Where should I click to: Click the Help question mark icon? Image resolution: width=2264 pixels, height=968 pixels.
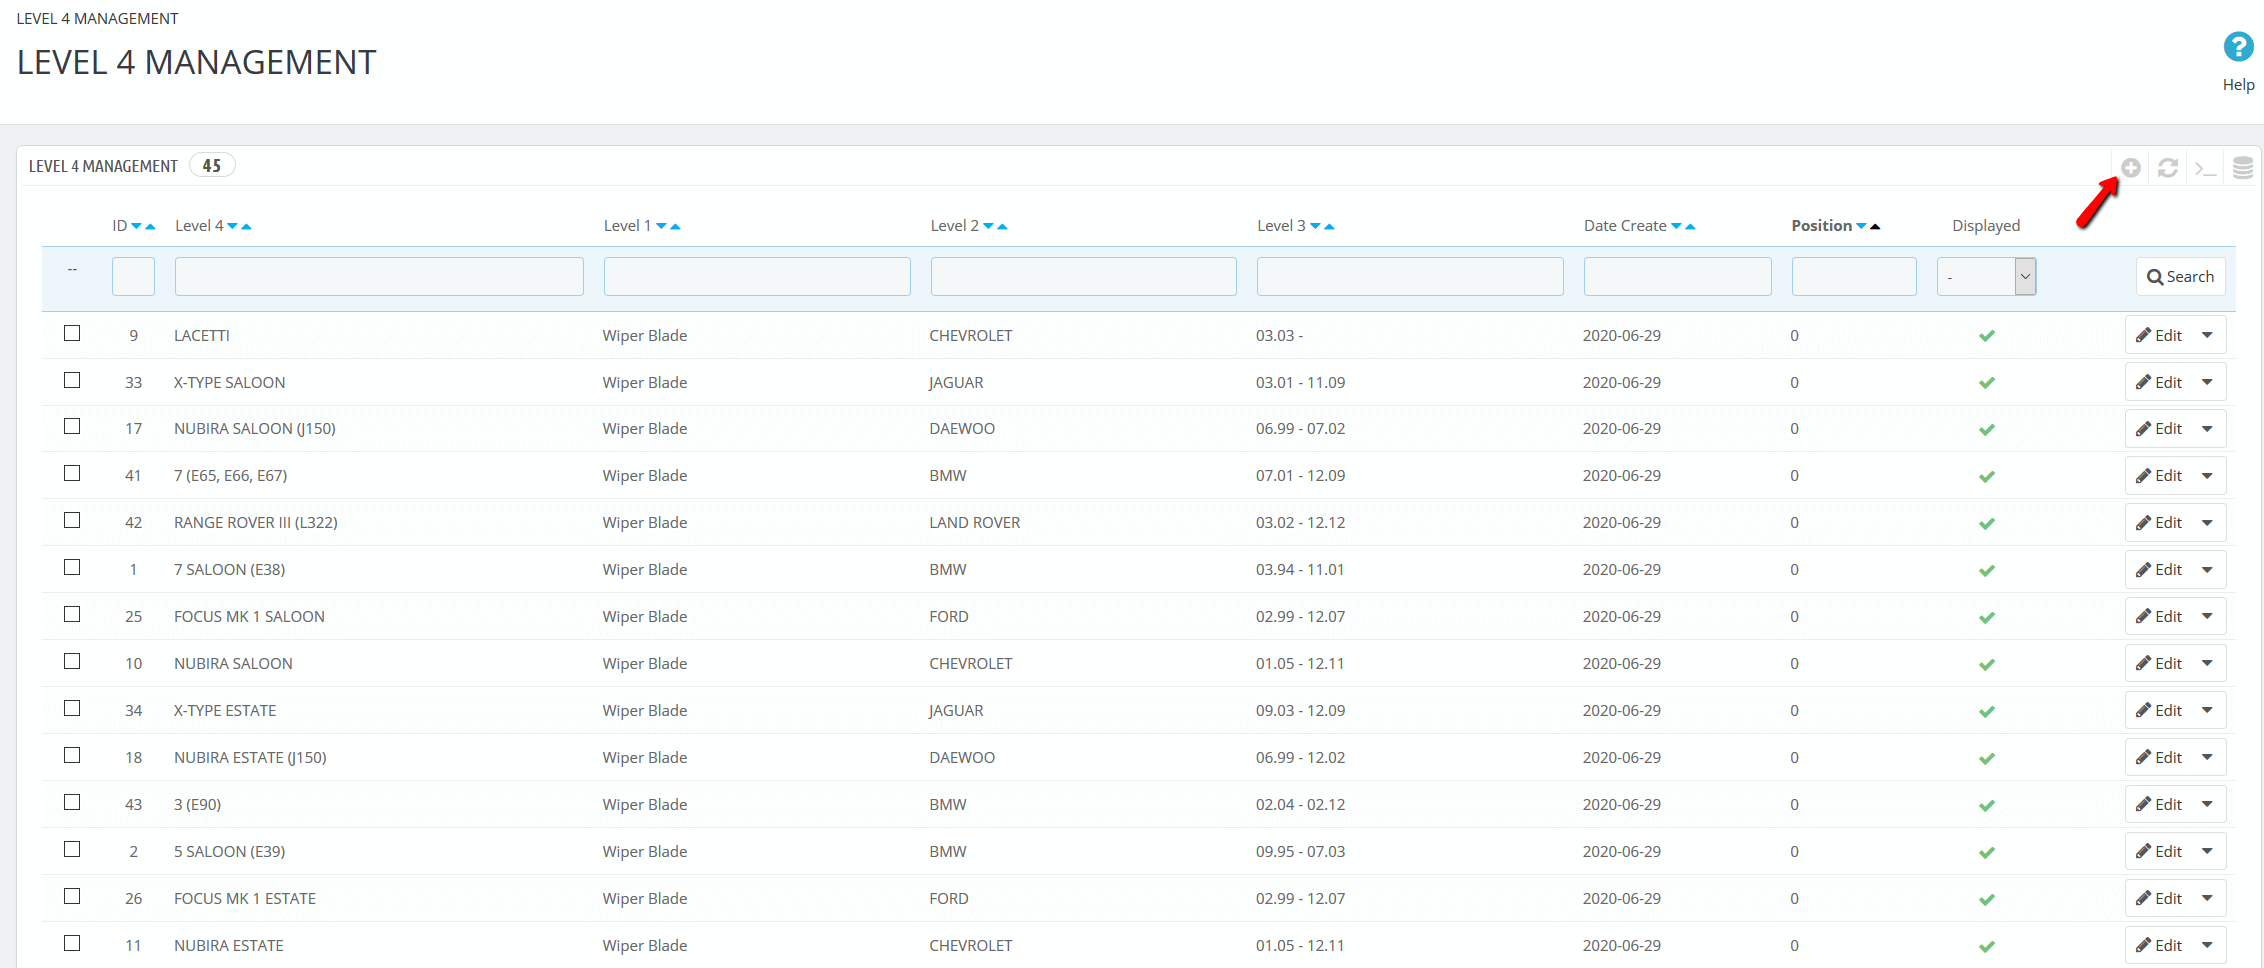tap(2238, 46)
